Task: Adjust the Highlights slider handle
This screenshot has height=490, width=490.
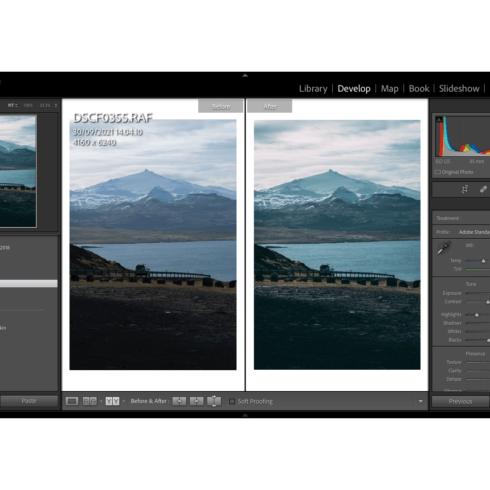Action: [477, 315]
